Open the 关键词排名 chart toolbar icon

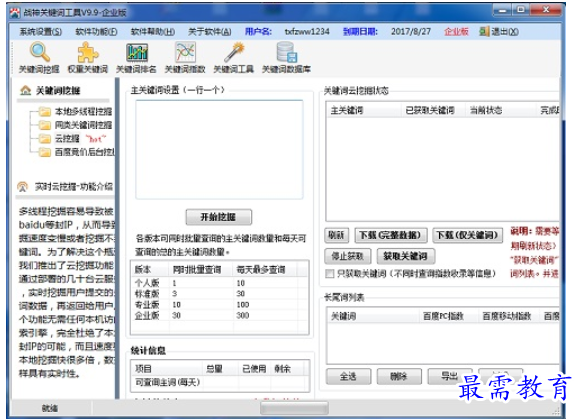click(x=137, y=52)
